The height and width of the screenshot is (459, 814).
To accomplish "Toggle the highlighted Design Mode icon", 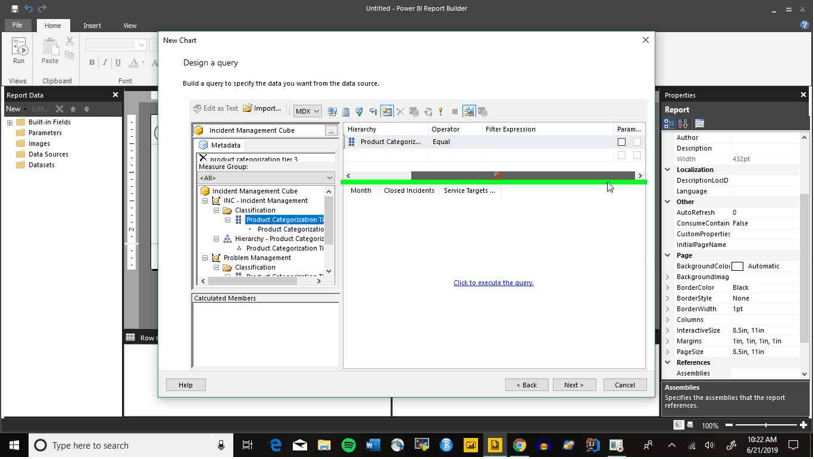I will (469, 112).
